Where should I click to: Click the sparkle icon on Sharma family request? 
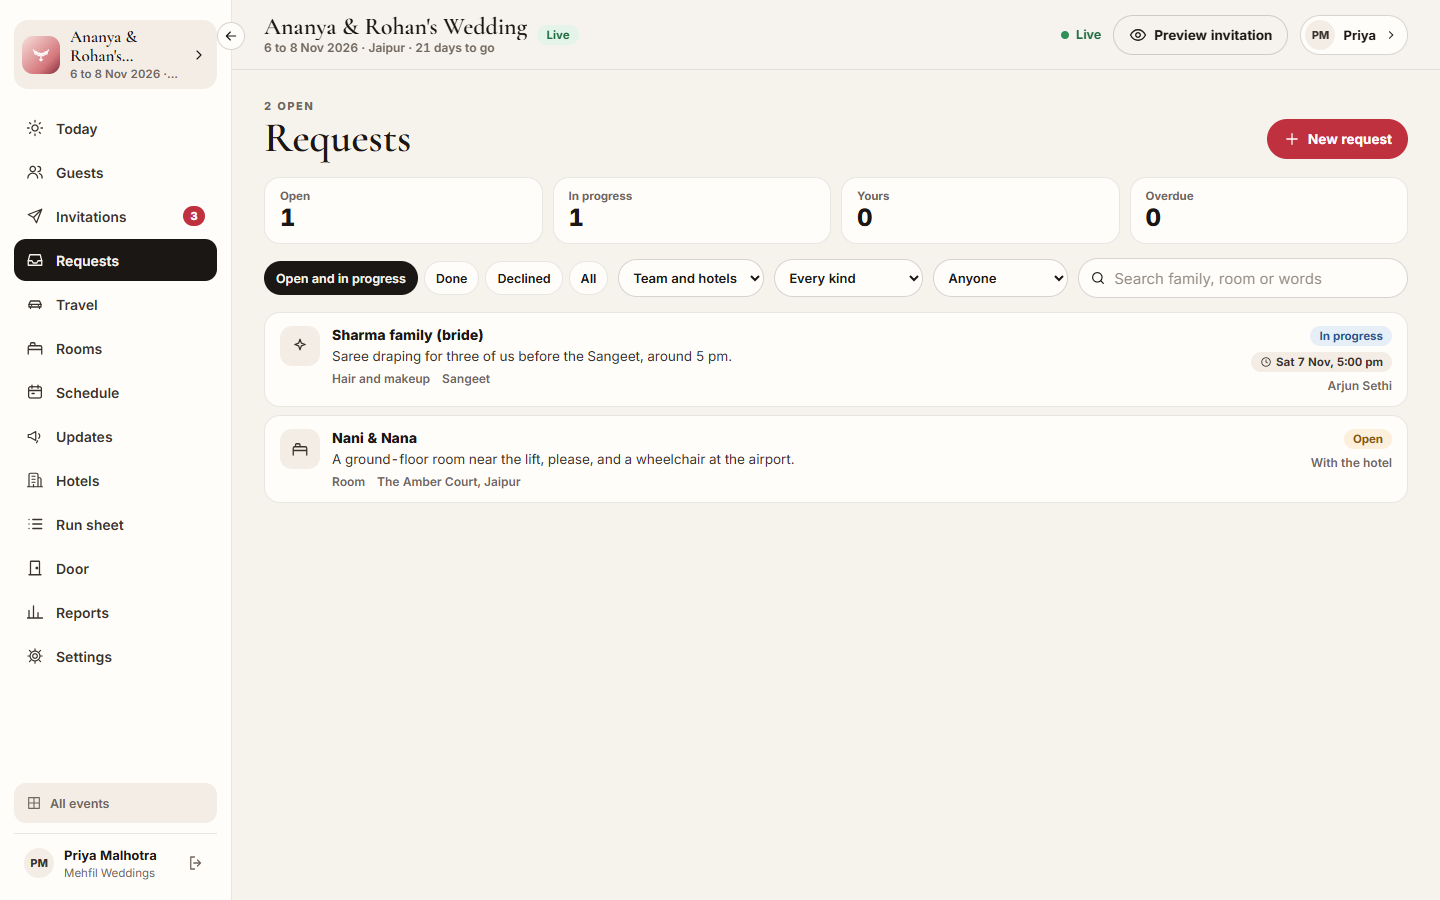pyautogui.click(x=300, y=345)
